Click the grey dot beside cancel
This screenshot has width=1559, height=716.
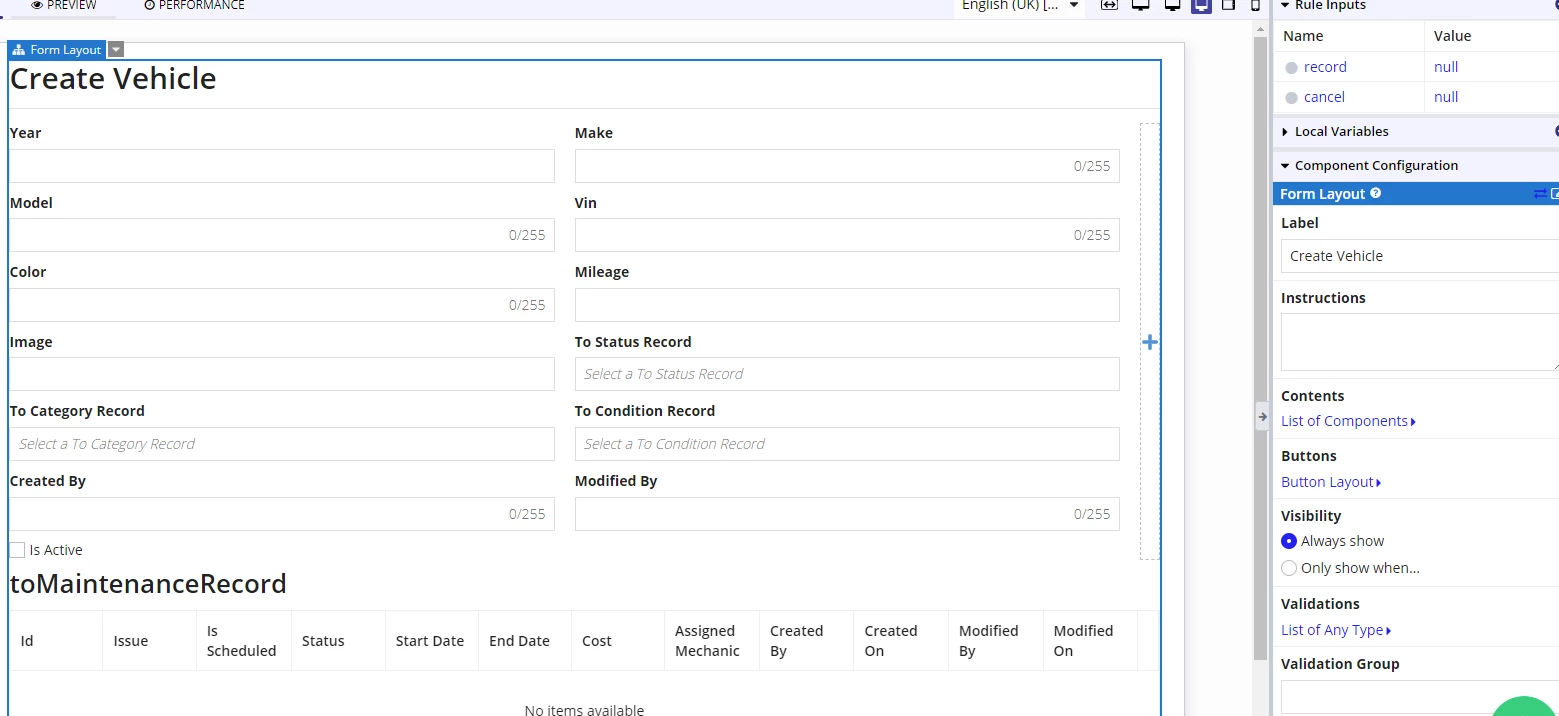(x=1291, y=98)
